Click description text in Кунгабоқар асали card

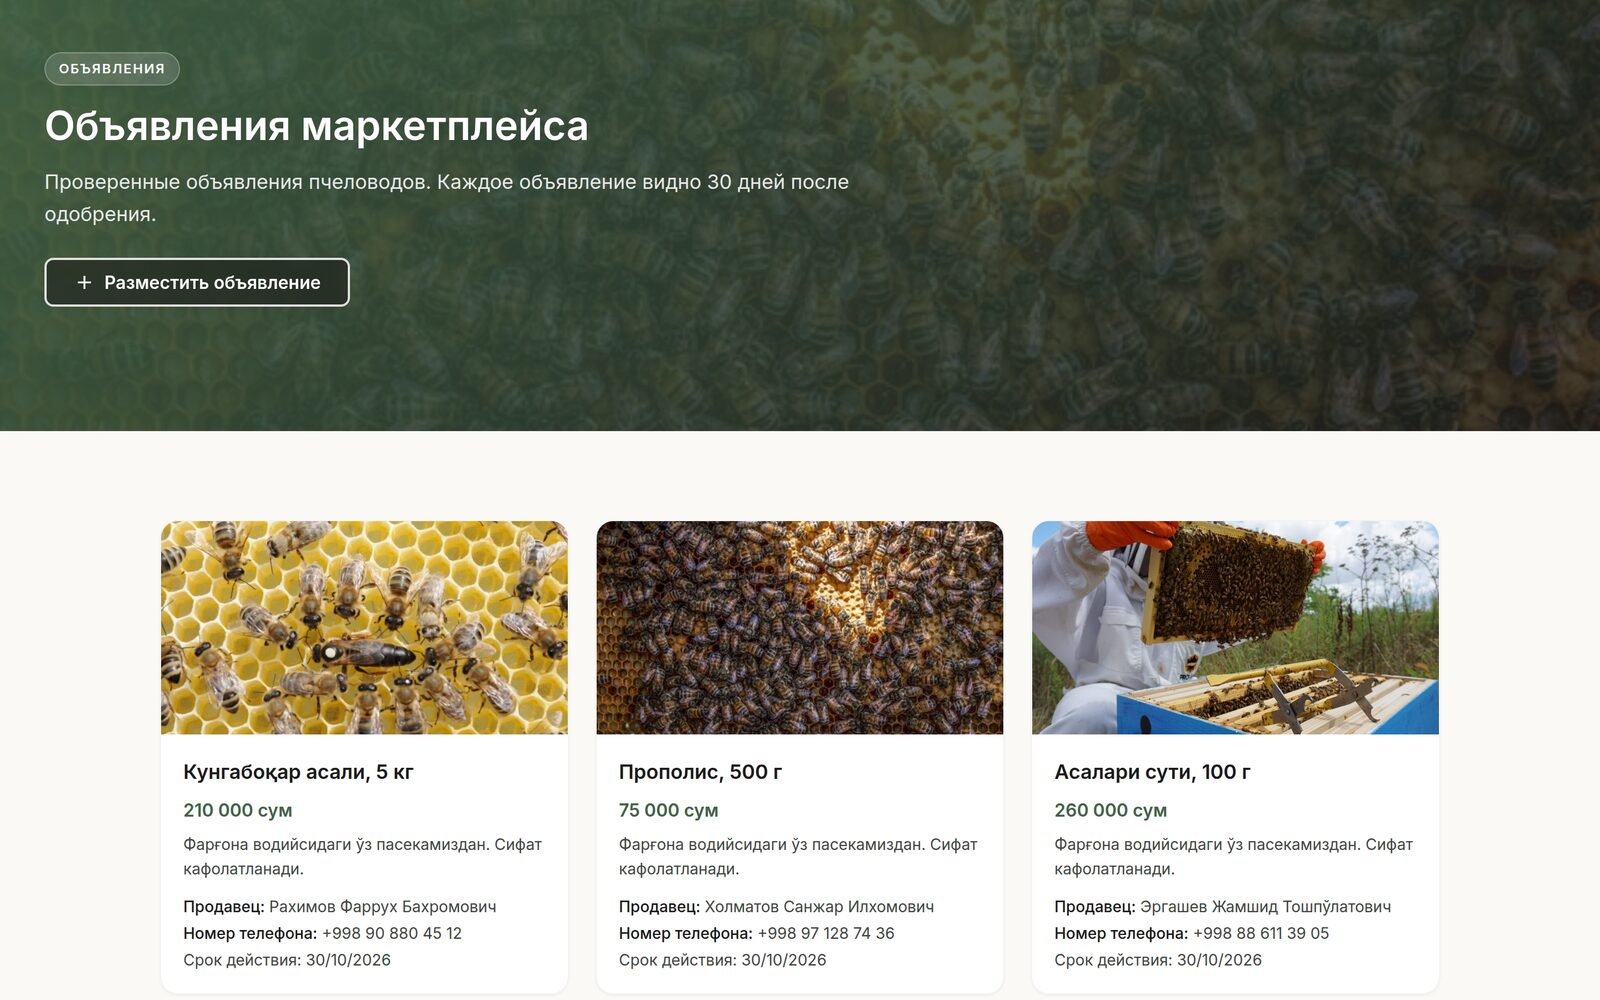coord(362,857)
